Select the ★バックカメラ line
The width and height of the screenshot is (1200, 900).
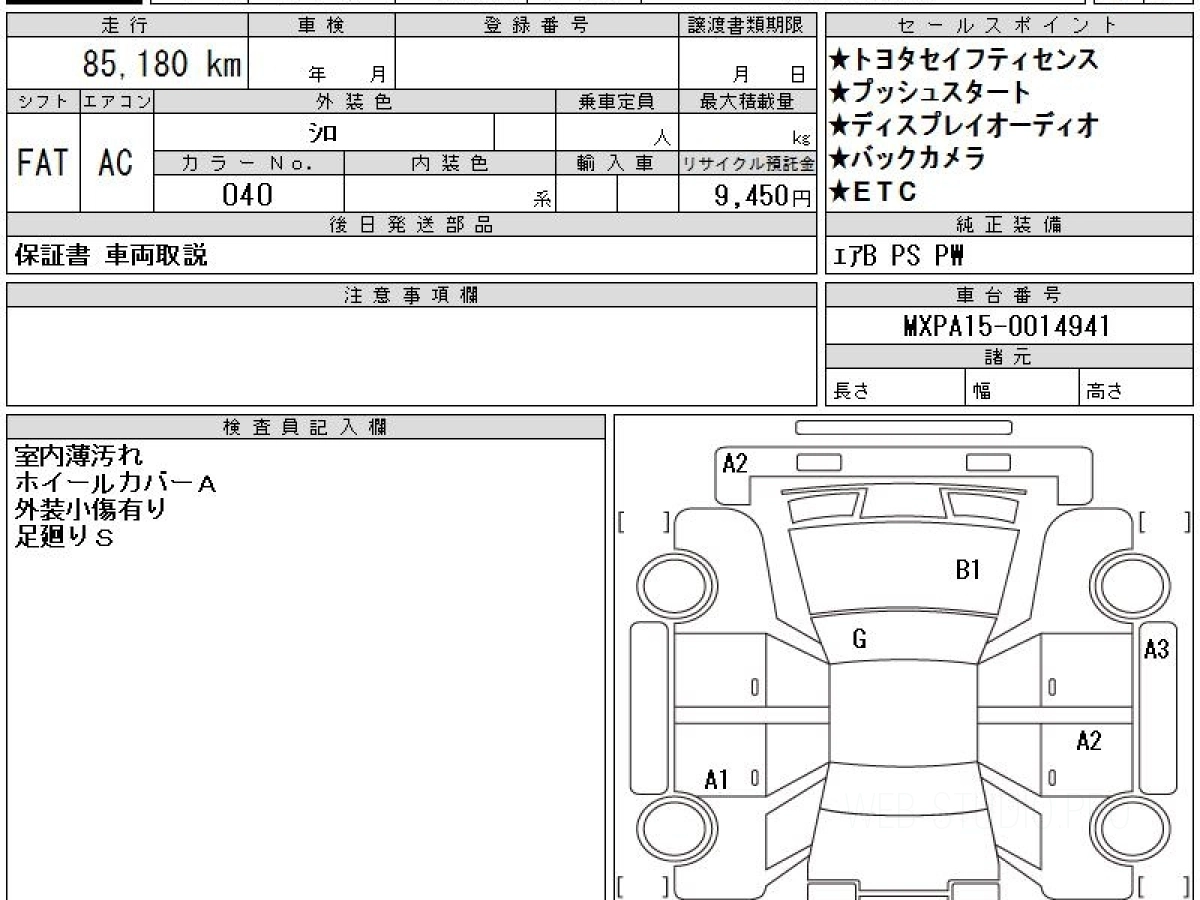coord(908,158)
